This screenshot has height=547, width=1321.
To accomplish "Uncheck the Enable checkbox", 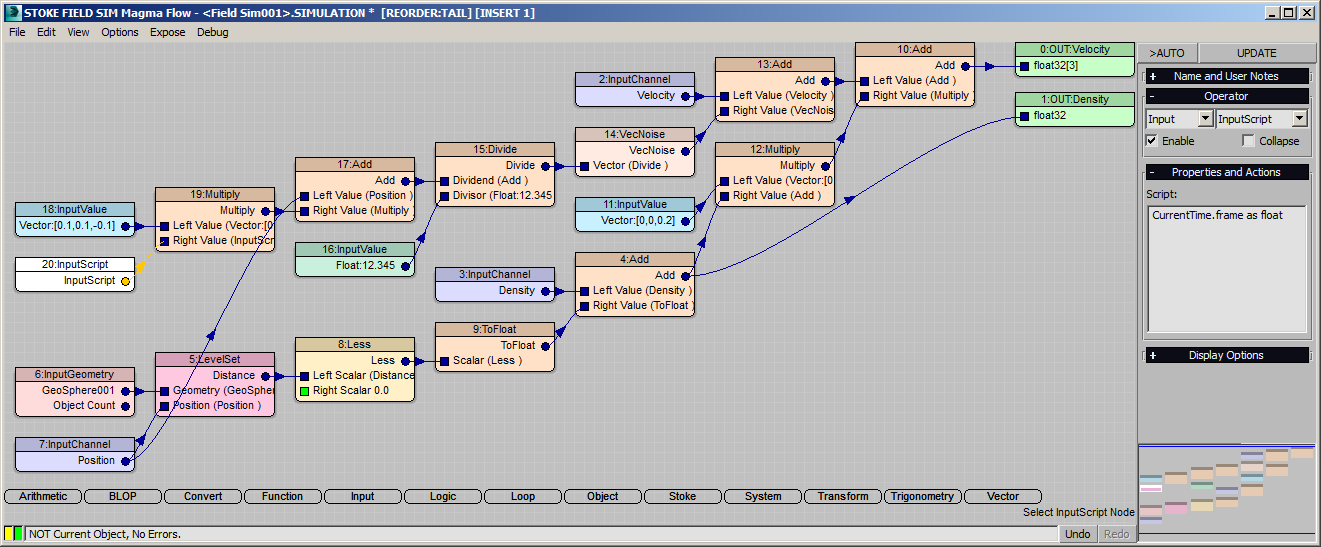I will [x=1152, y=141].
